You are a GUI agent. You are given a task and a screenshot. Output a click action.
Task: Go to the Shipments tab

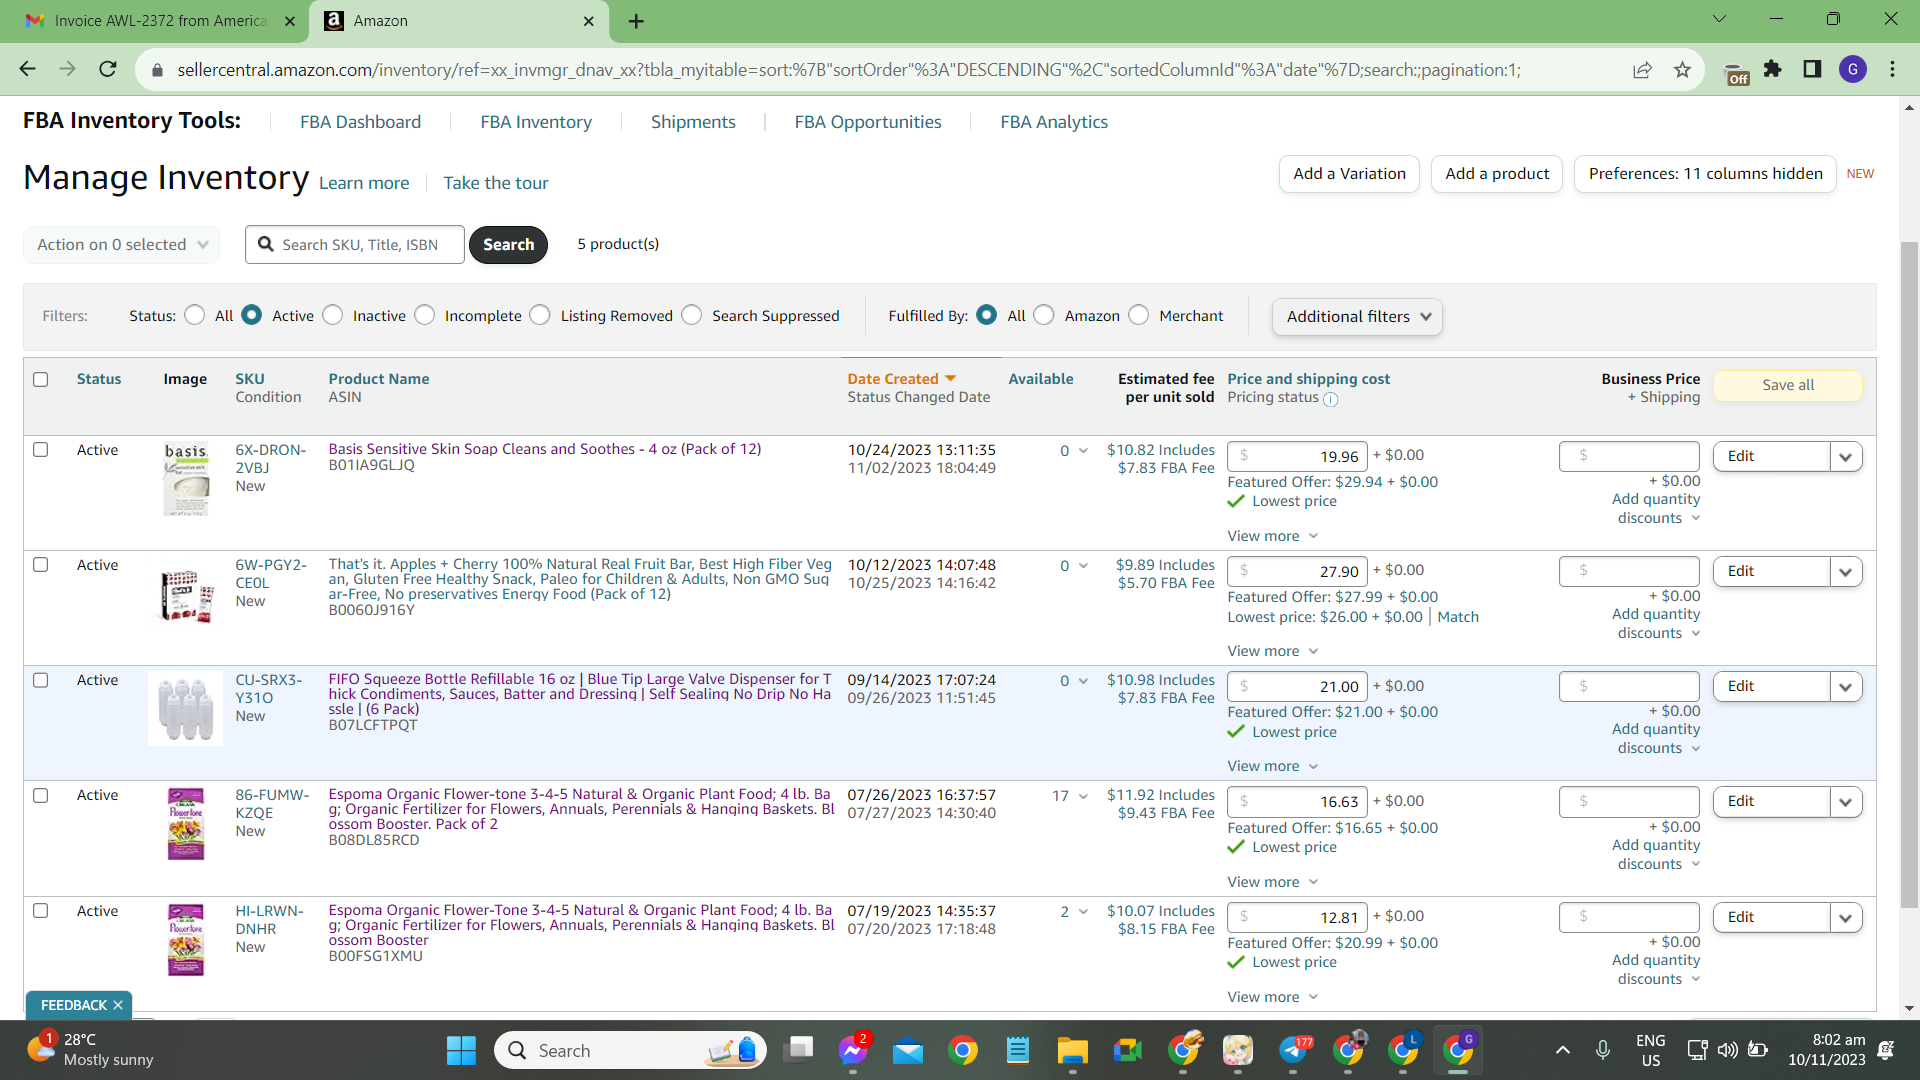pyautogui.click(x=693, y=122)
